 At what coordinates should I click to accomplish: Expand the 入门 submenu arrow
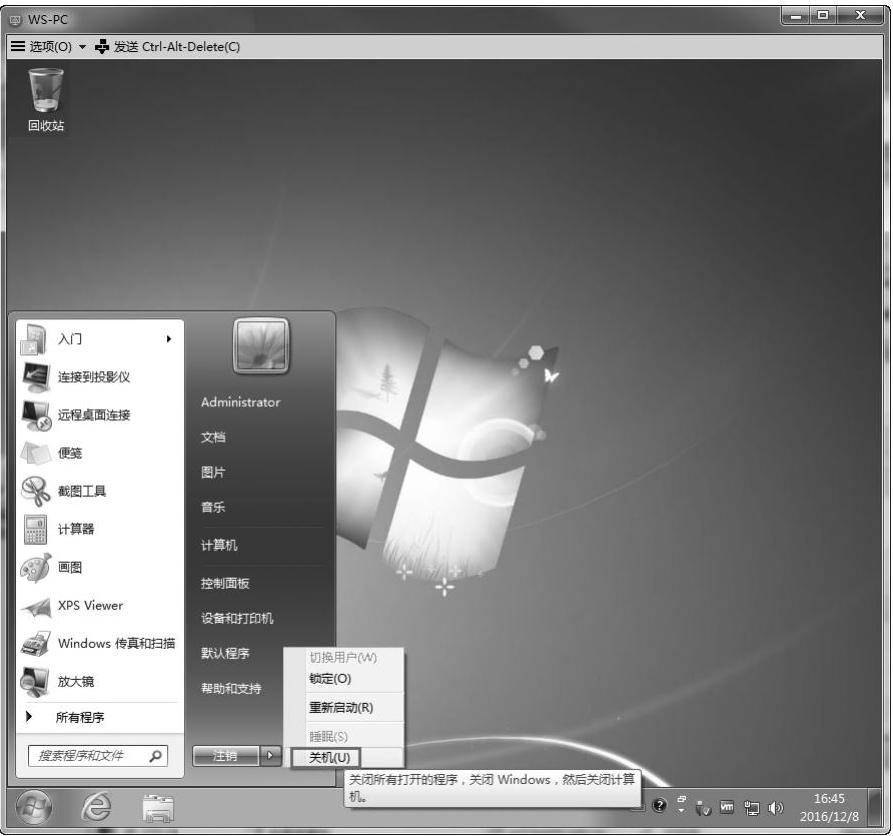(169, 339)
